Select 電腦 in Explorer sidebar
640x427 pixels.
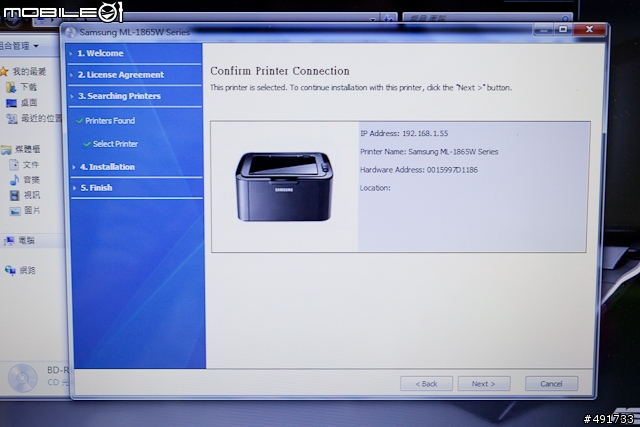(27, 240)
